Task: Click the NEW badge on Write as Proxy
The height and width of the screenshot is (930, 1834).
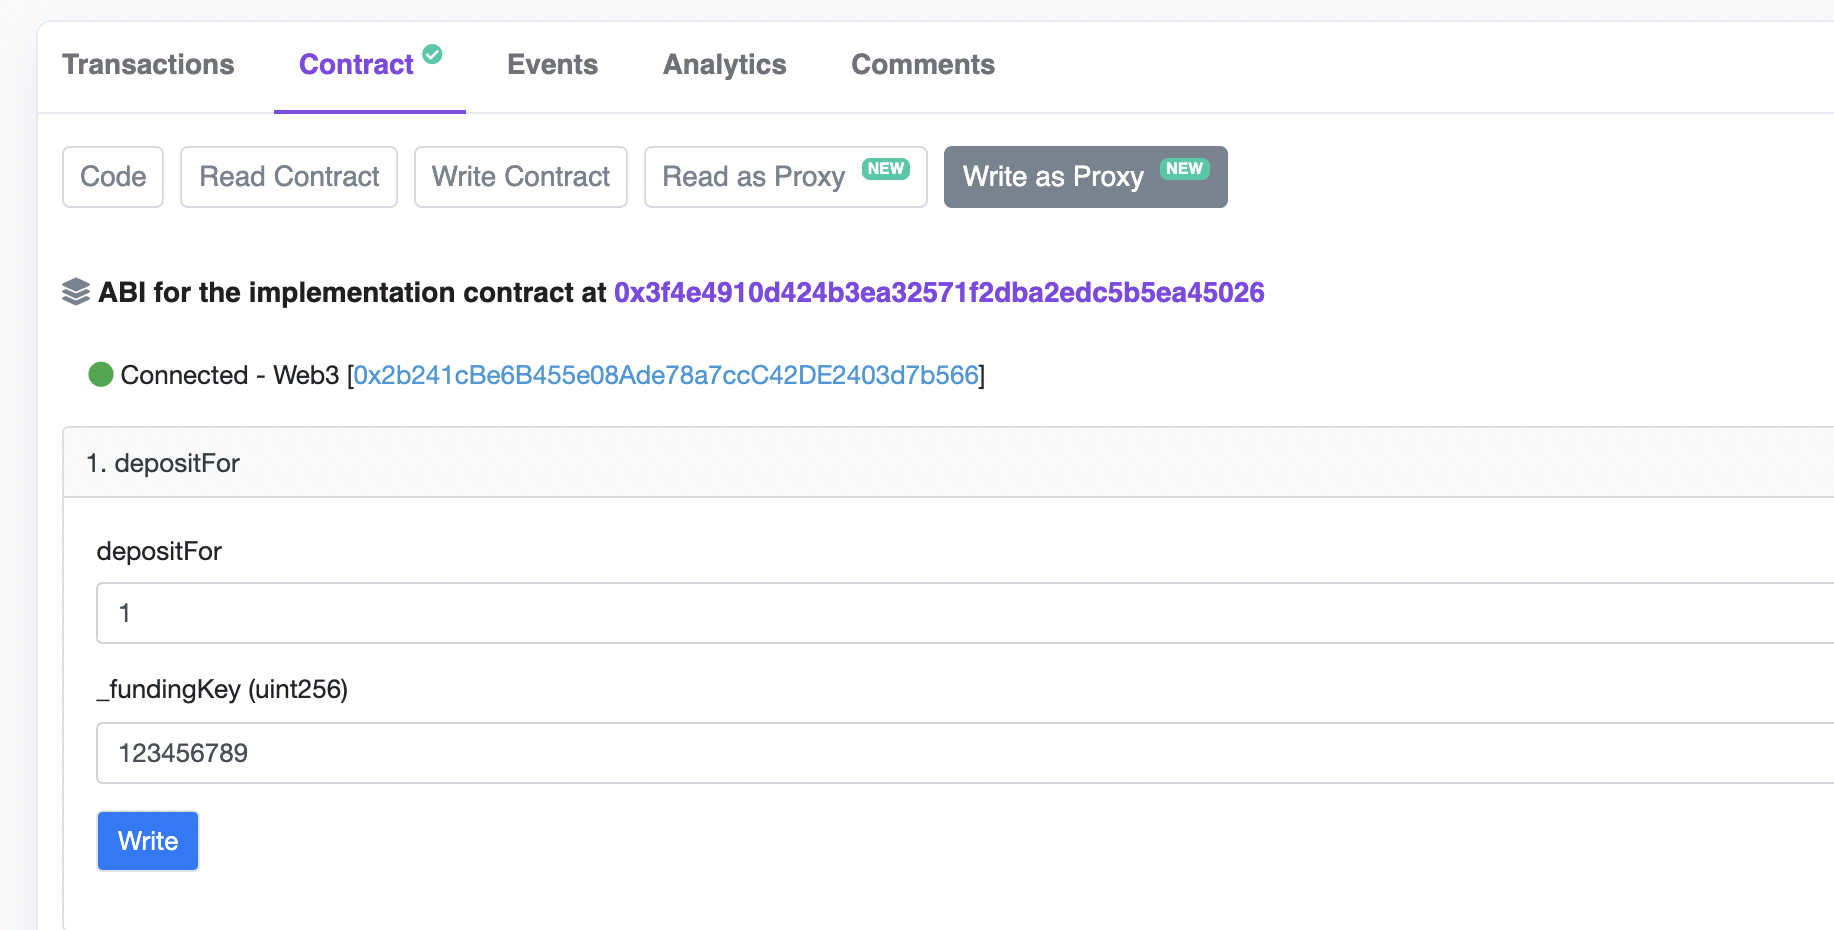Action: click(1185, 168)
